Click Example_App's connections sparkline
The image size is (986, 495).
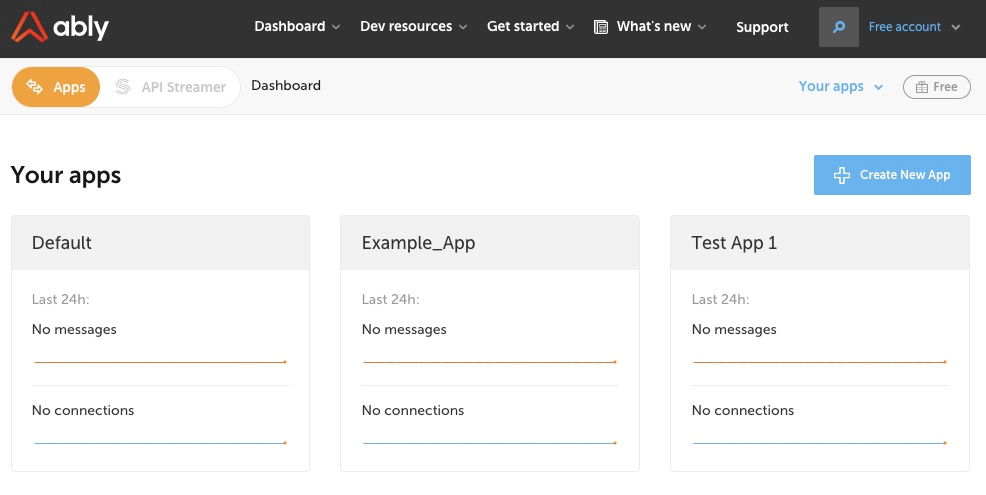pos(490,443)
